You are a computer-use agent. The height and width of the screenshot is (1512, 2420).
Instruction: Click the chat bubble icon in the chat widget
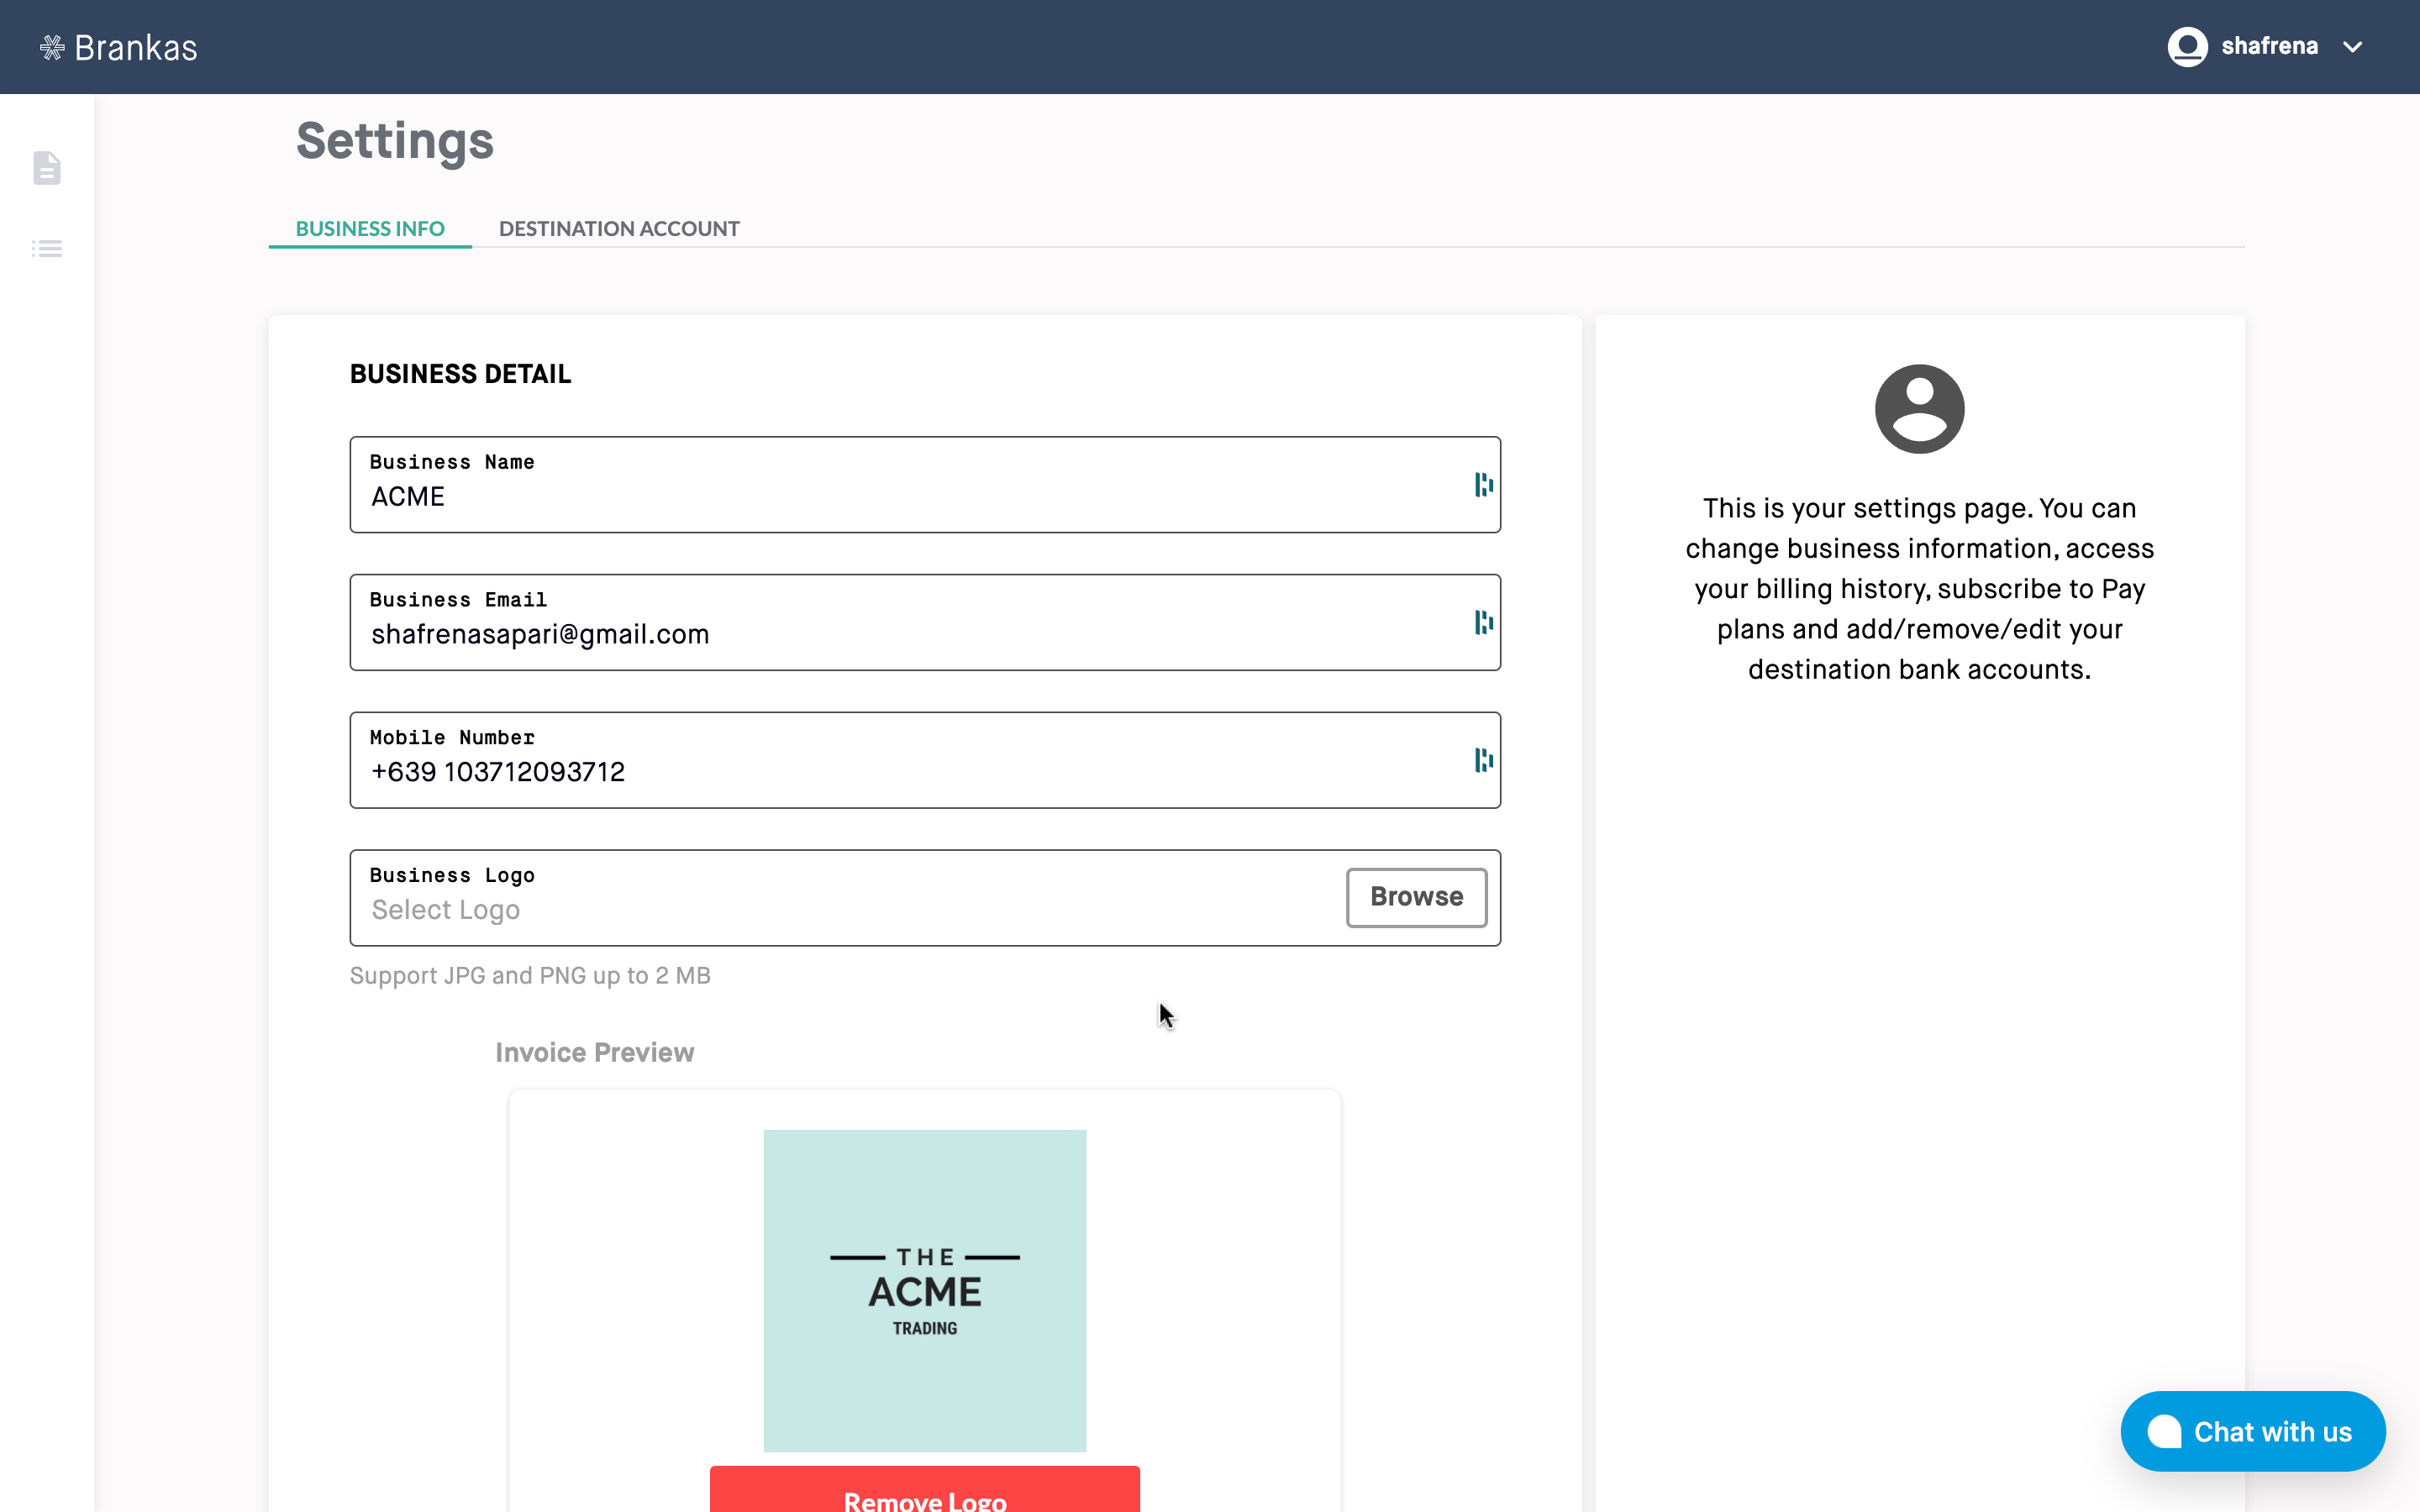[2164, 1431]
